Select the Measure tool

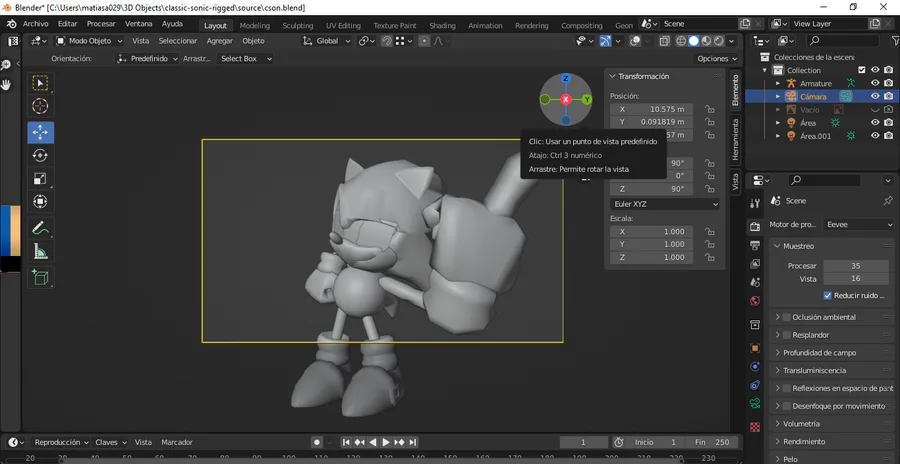tap(40, 251)
